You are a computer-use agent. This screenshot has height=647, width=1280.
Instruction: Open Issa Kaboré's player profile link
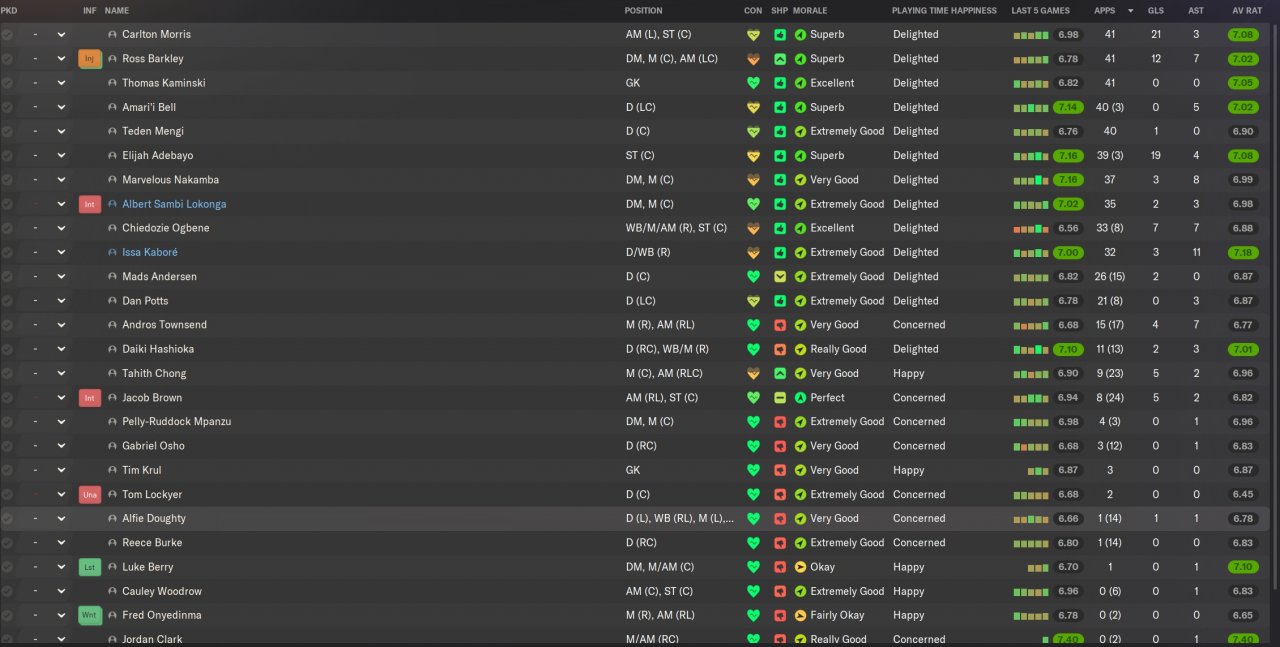coord(150,253)
